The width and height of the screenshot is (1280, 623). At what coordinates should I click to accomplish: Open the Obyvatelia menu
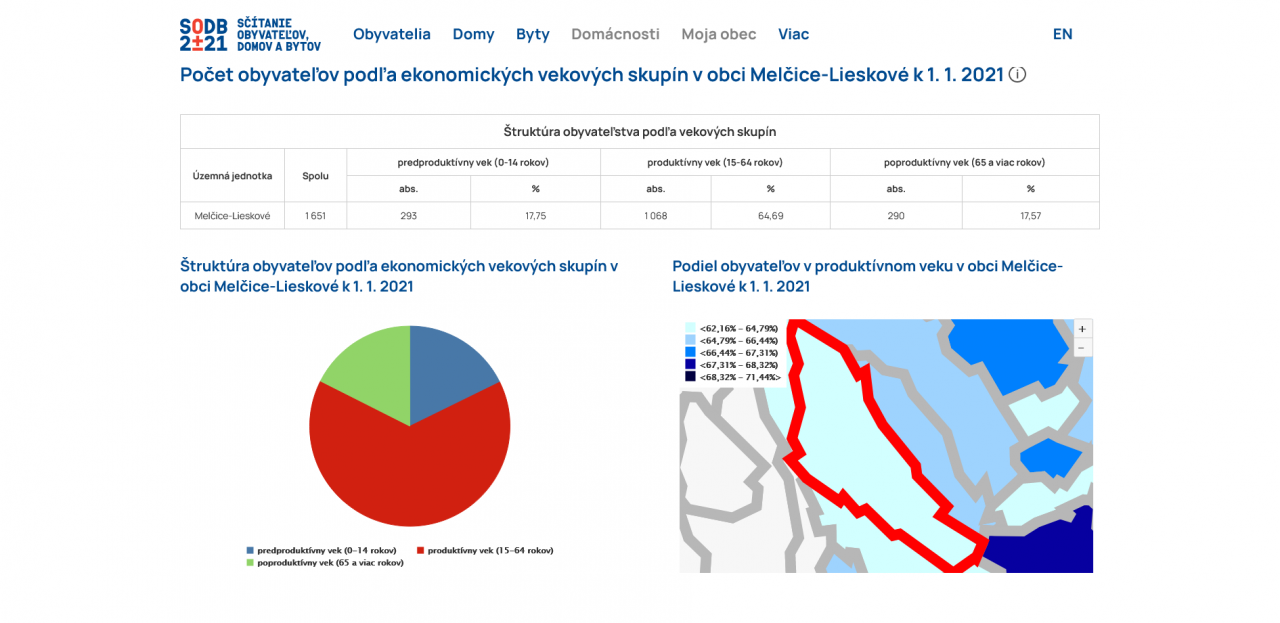coord(391,34)
